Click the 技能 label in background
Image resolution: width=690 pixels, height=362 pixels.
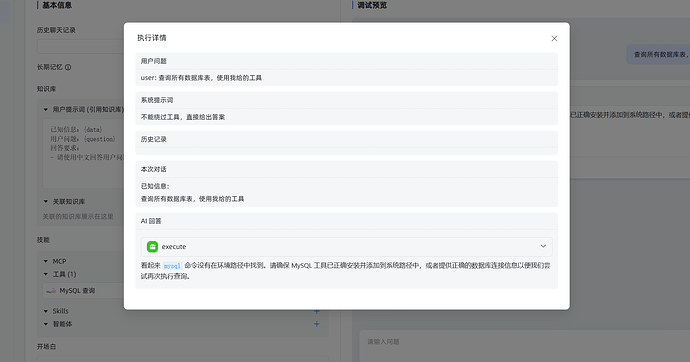(x=43, y=240)
